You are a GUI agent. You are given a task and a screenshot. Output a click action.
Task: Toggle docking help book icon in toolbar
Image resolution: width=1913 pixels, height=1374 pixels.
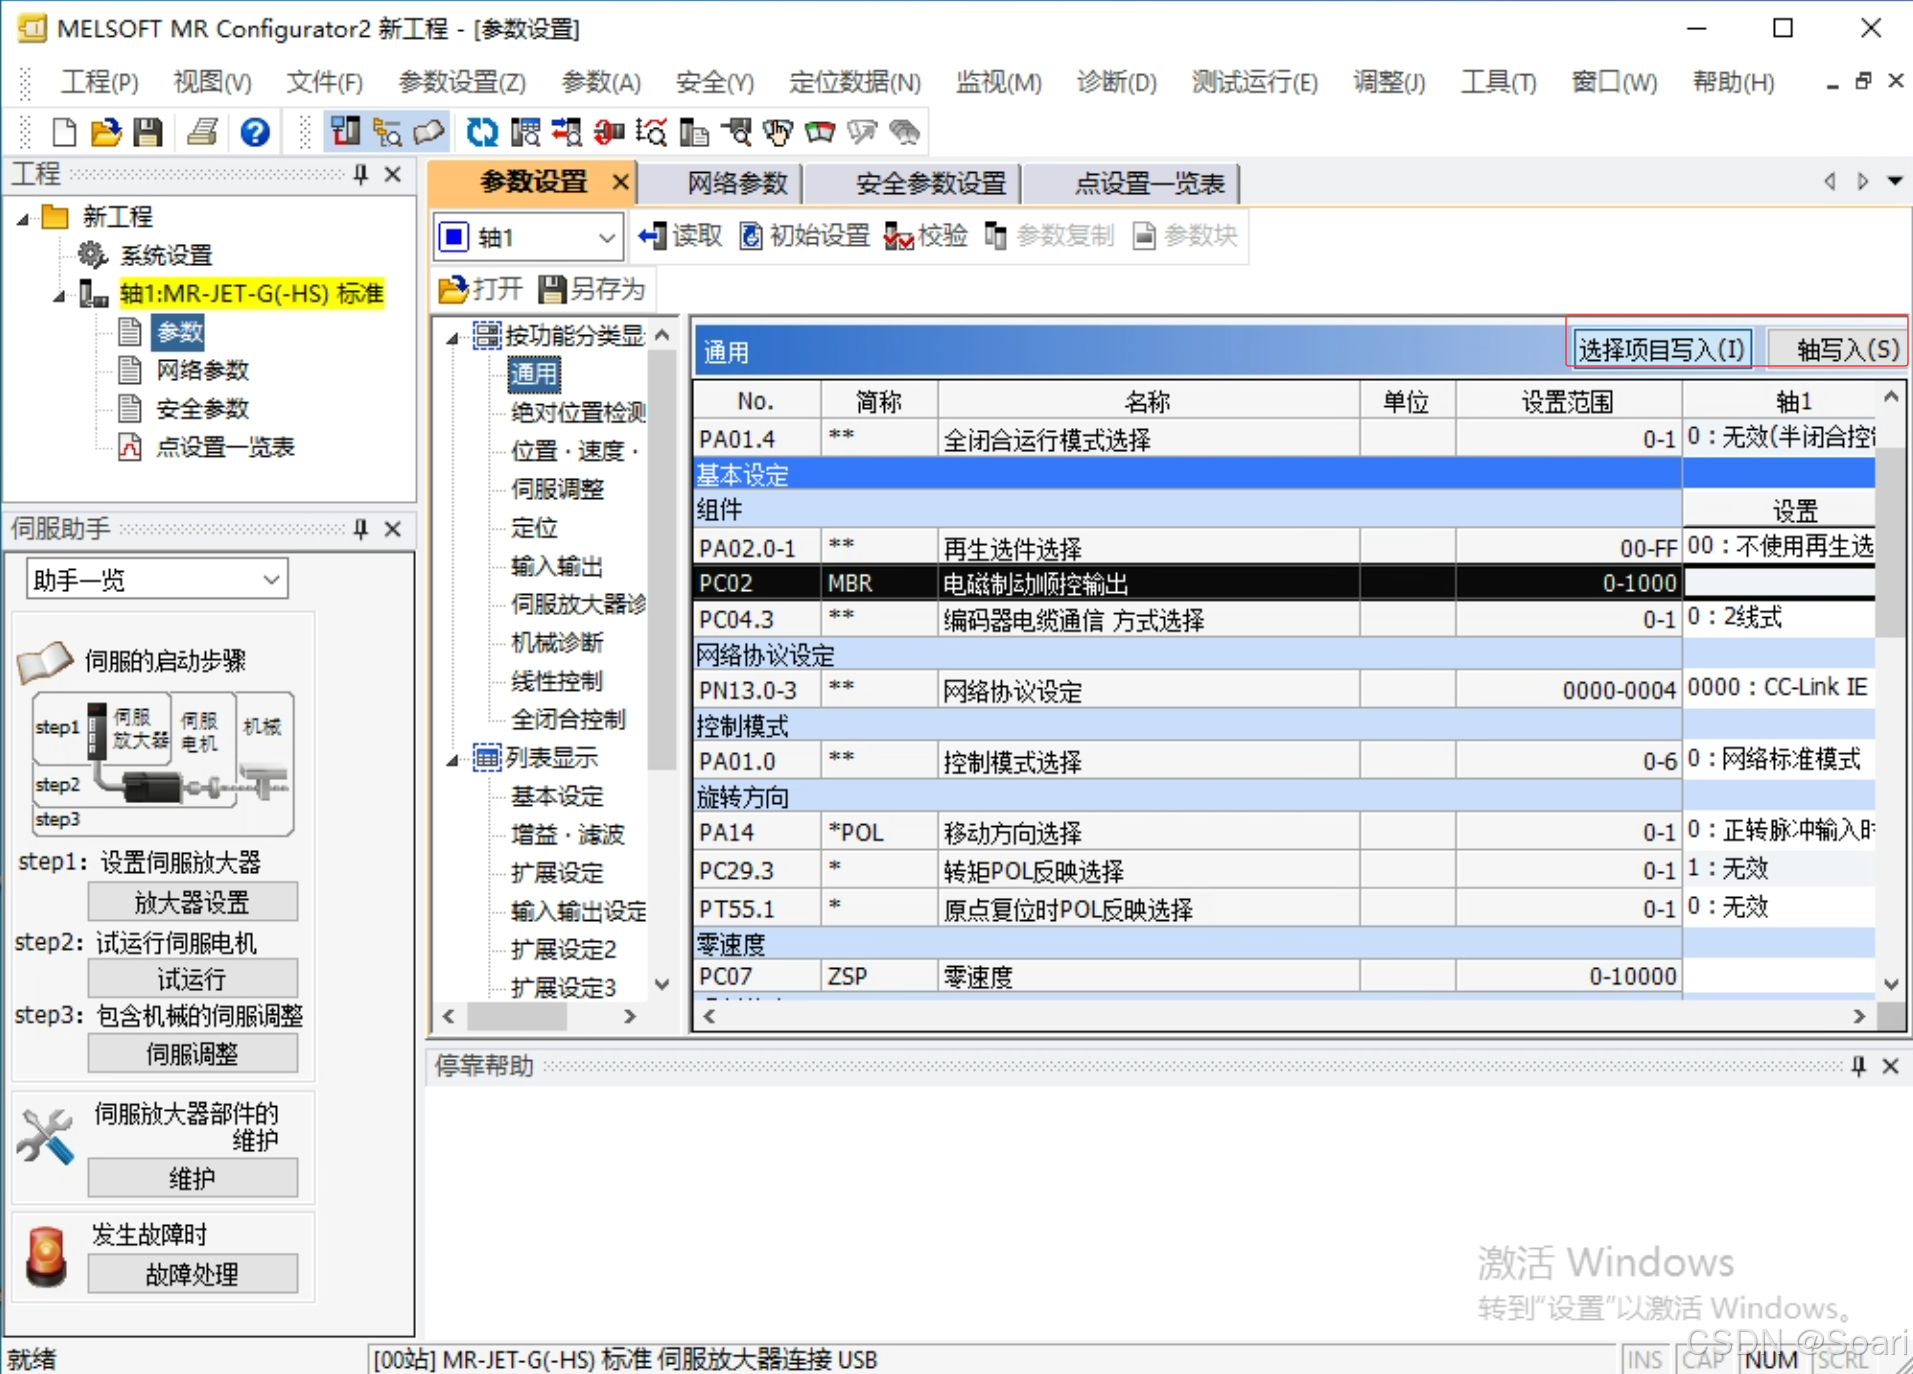coord(429,132)
